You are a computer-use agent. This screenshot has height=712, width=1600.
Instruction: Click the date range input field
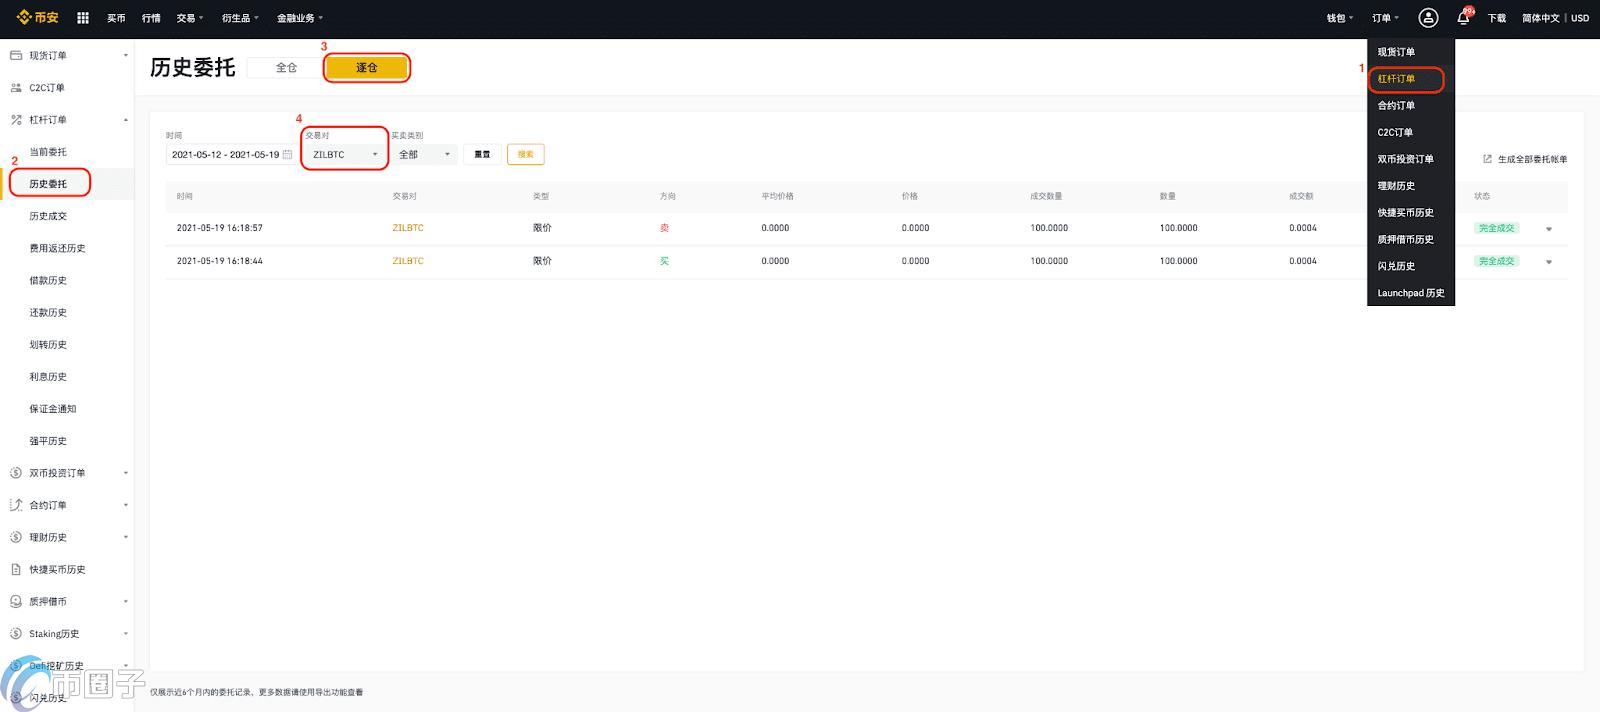225,155
